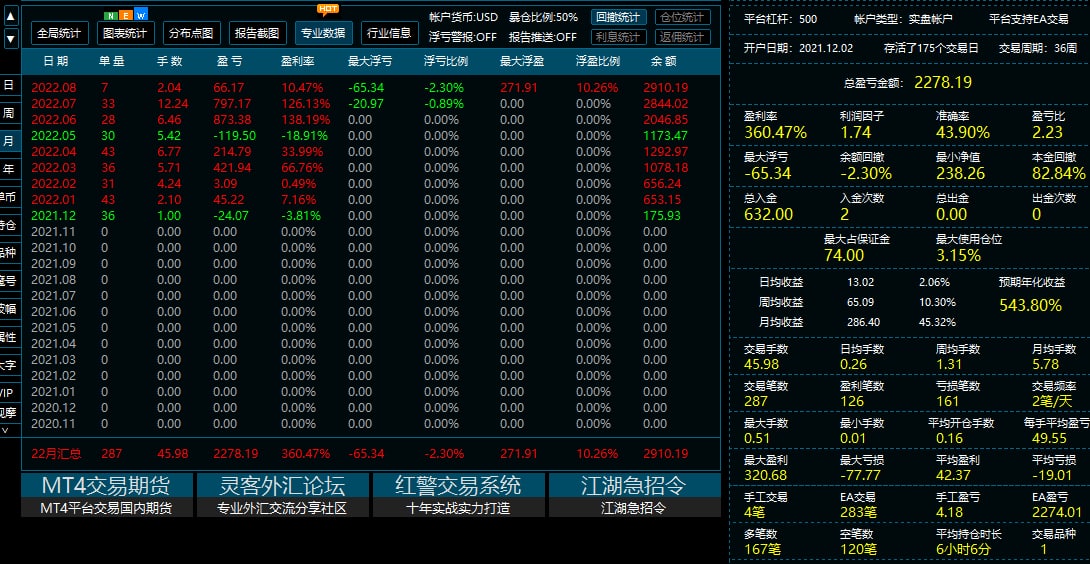Viewport: 1090px width, 564px height.
Task: Click the 浮亏比例 column header
Action: 446,61
